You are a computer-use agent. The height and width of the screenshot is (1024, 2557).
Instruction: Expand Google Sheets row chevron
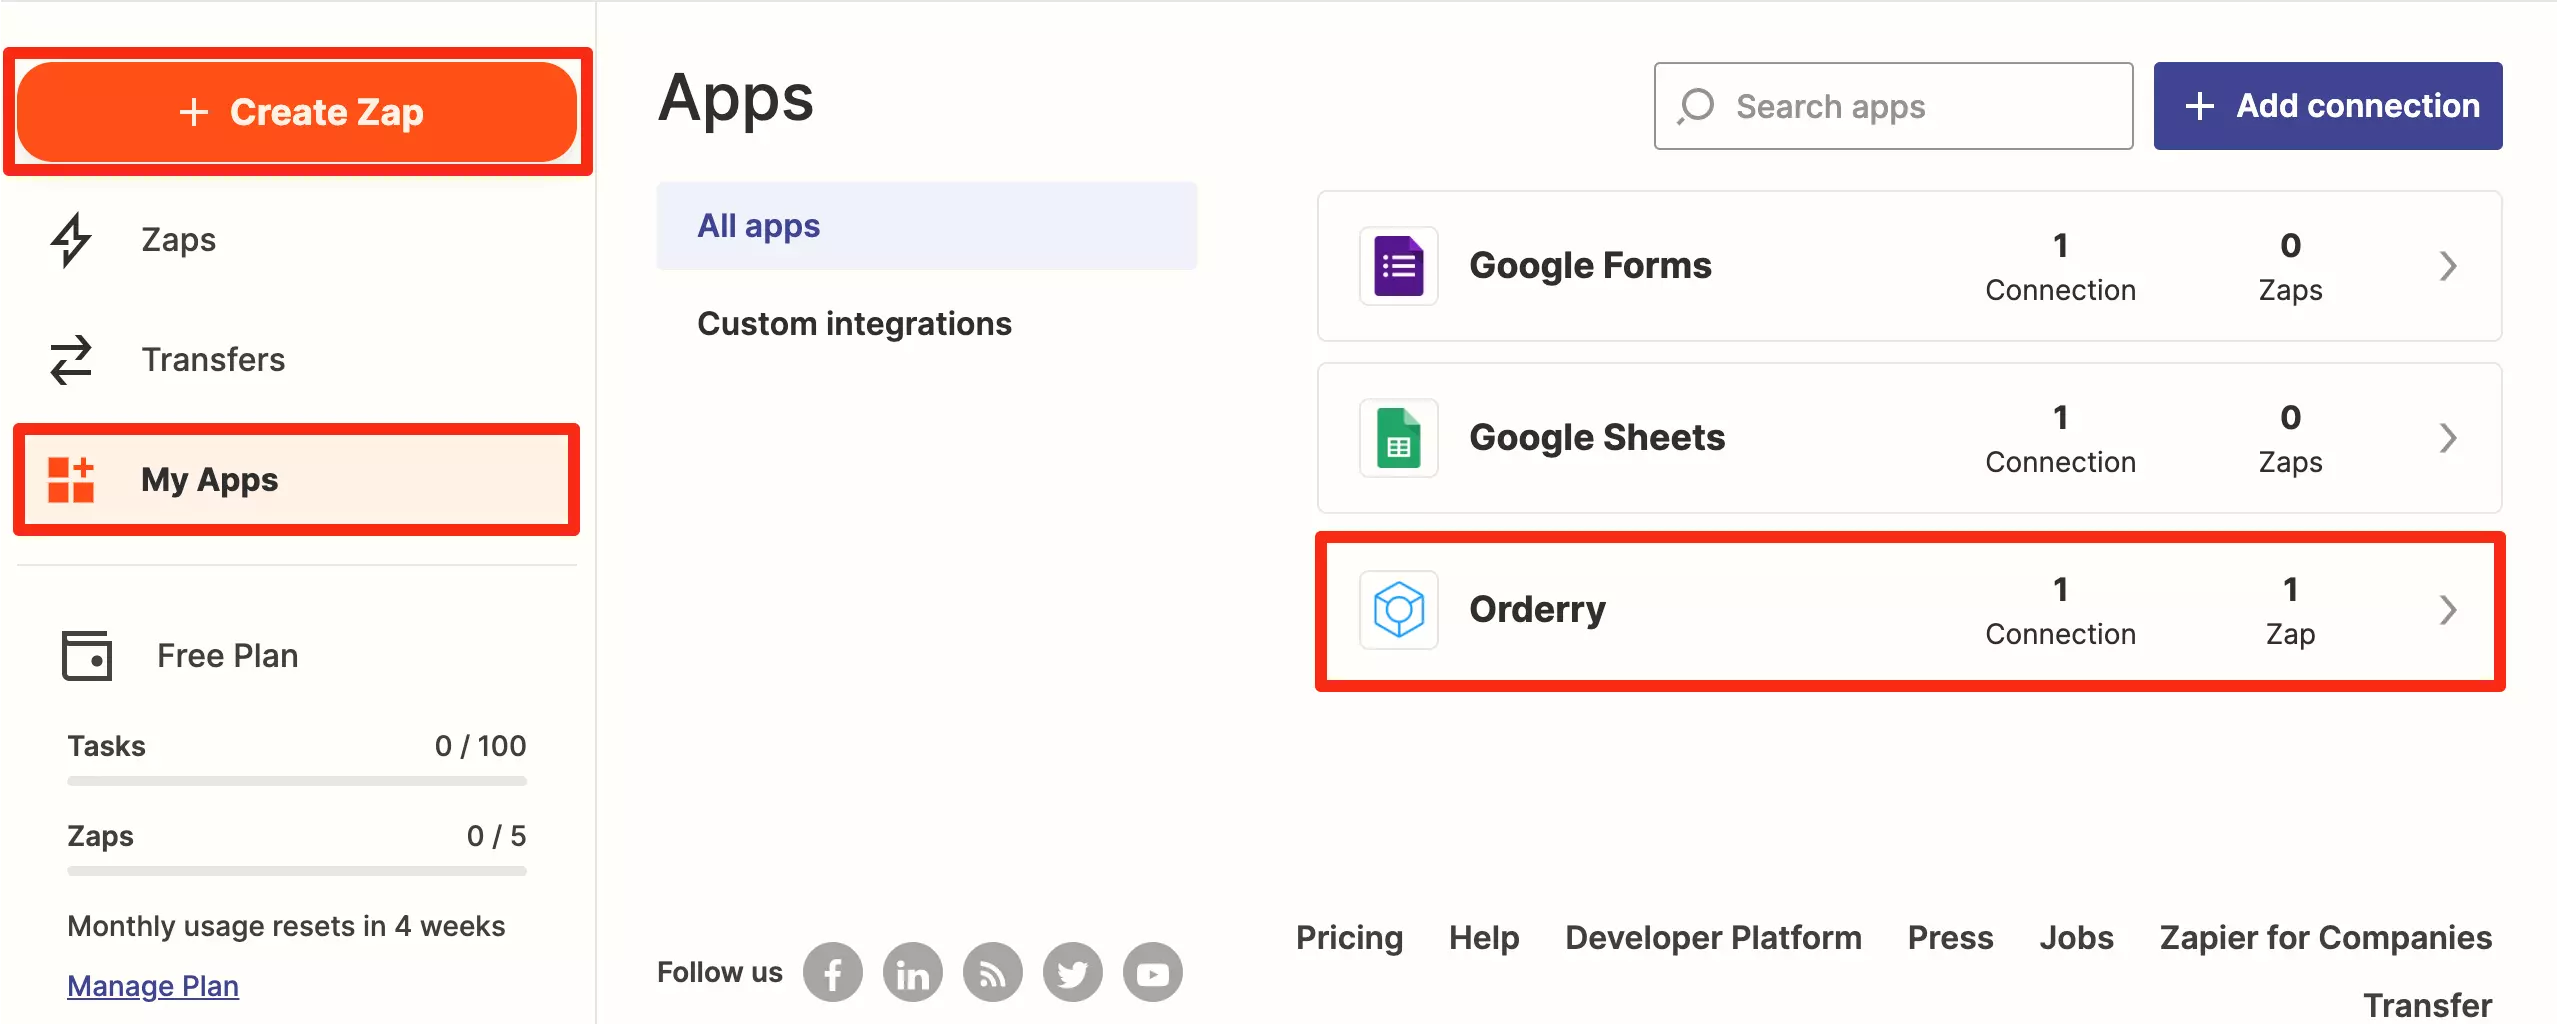point(2448,438)
